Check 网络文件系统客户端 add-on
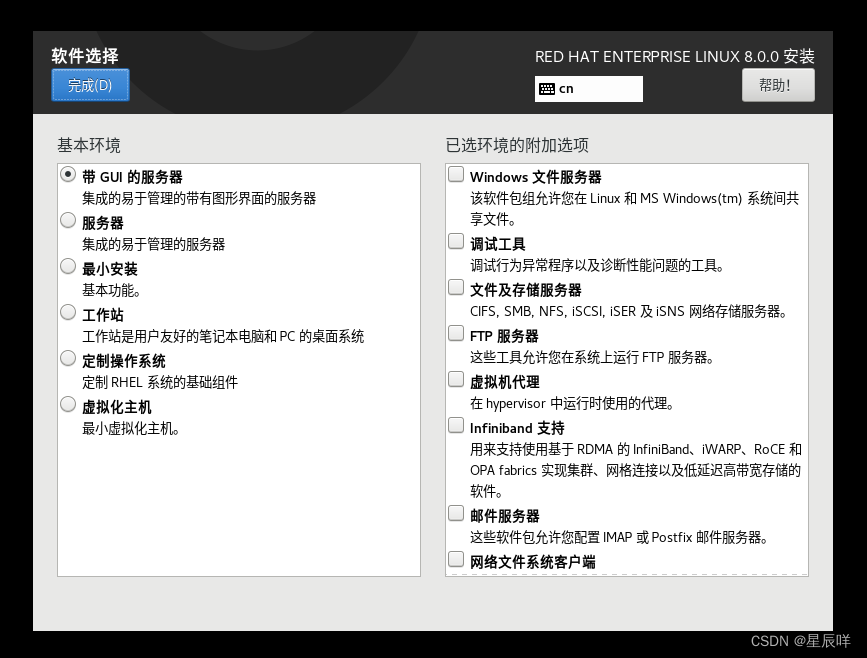867x658 pixels. pos(456,560)
